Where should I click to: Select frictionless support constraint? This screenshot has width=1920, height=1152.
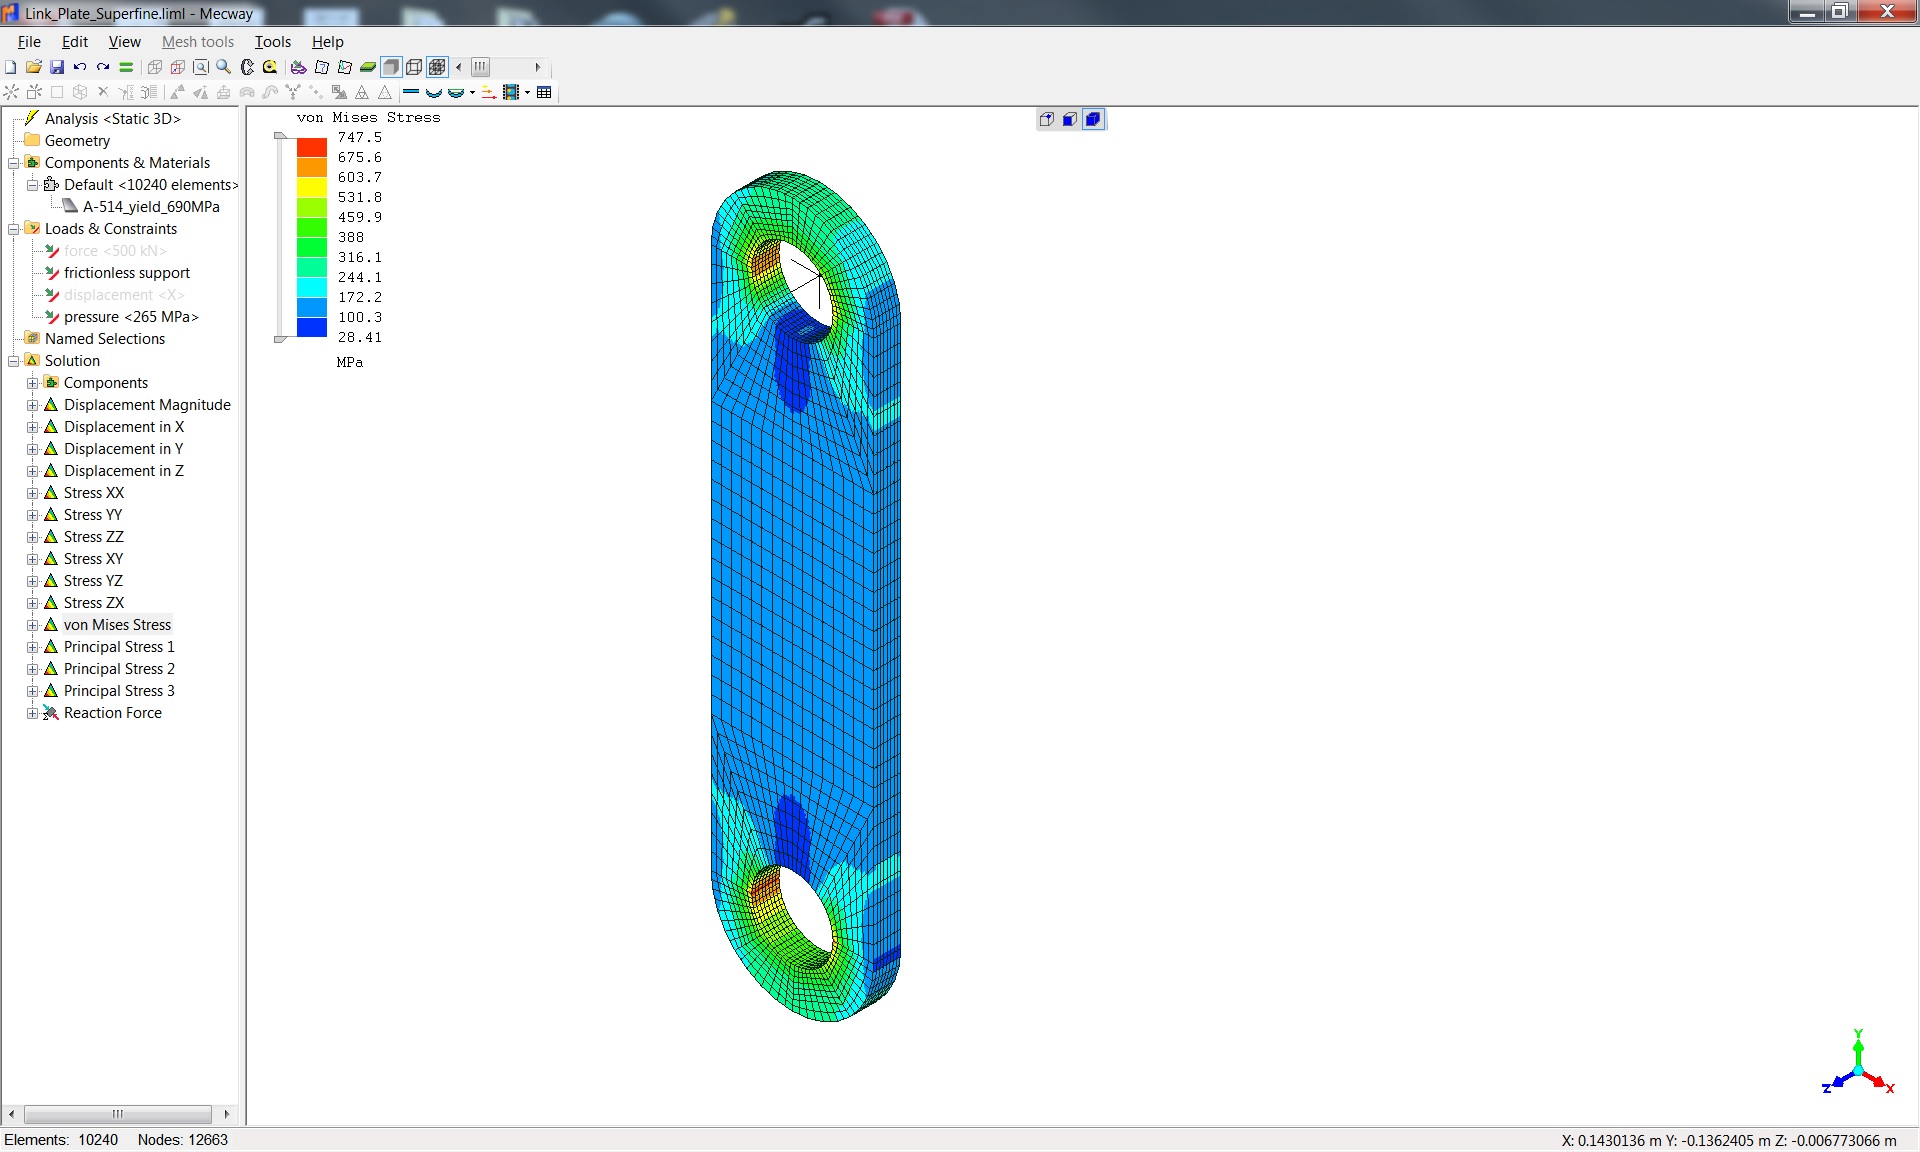pos(127,273)
